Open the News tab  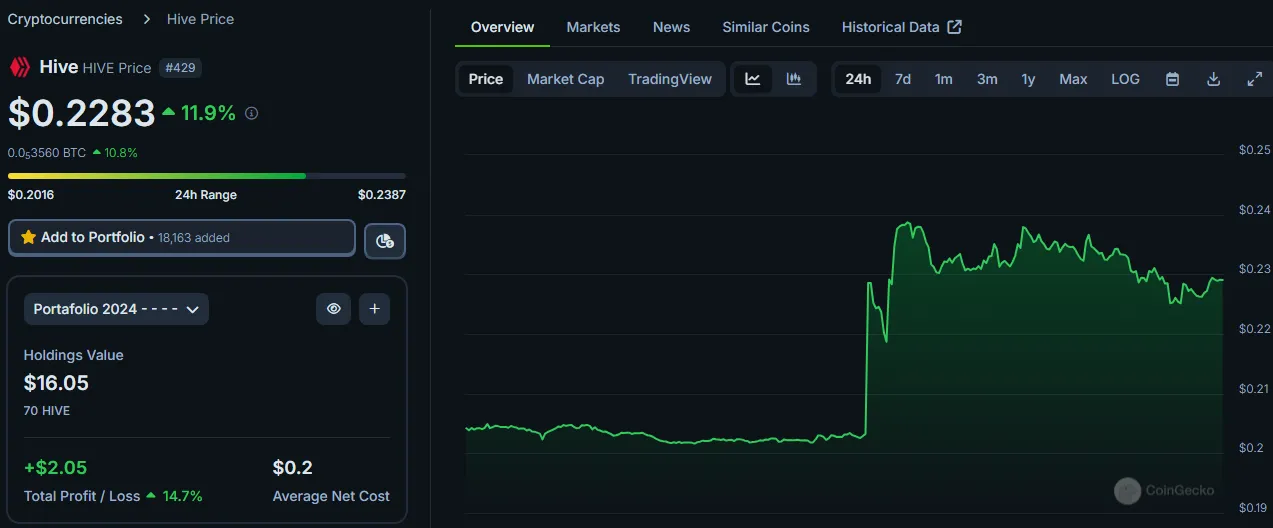point(671,27)
